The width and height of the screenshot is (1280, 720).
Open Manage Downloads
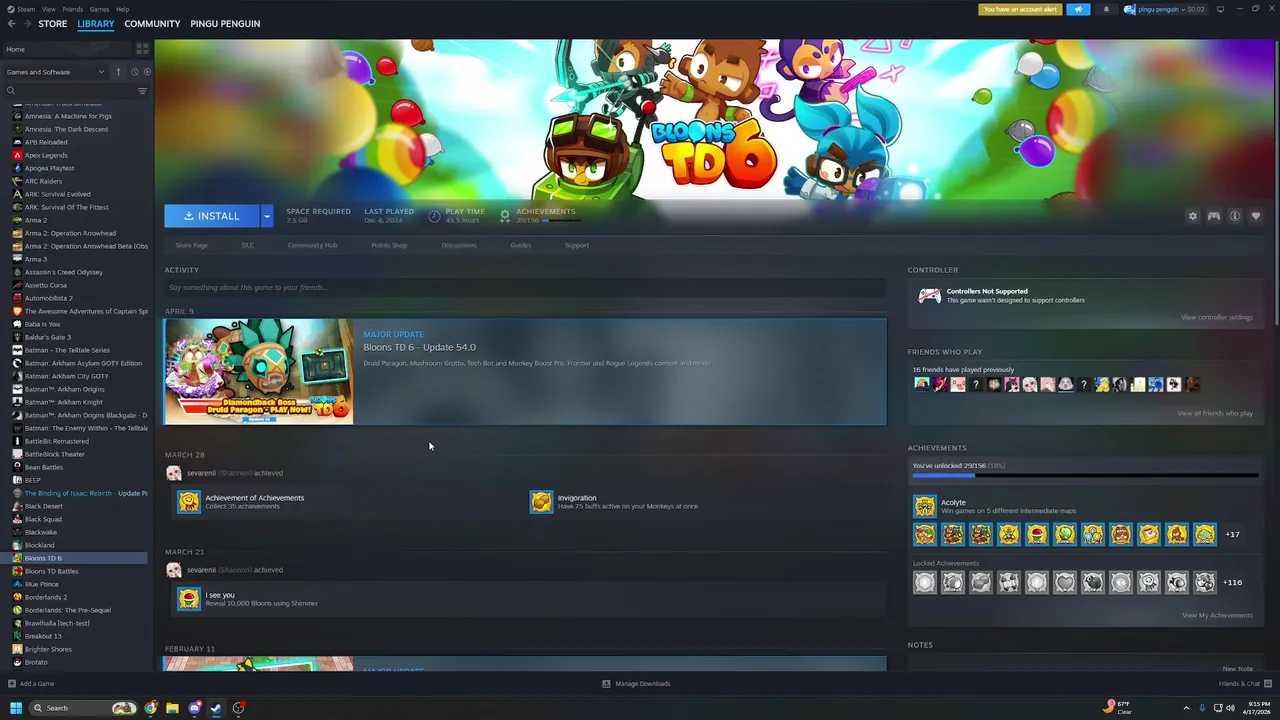coord(636,684)
